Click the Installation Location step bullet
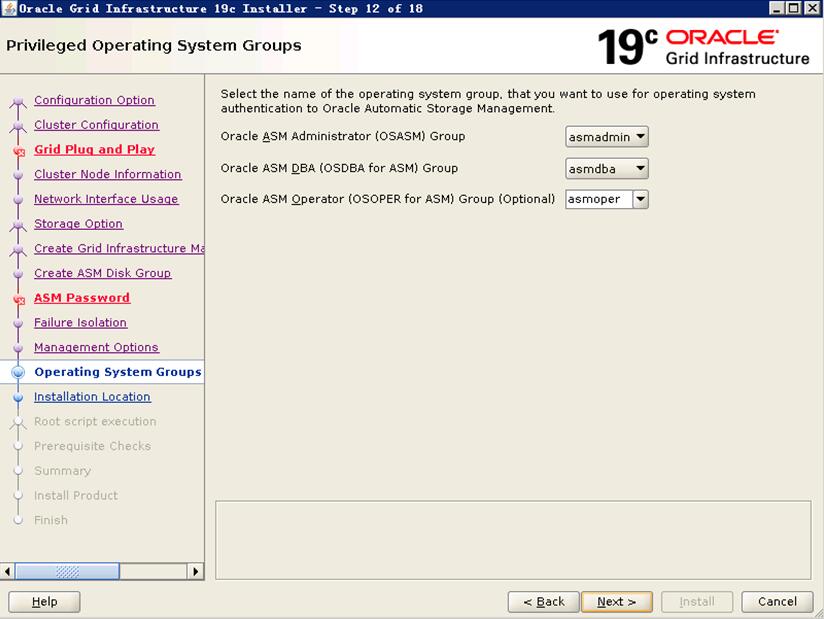The image size is (824, 619). 18,397
